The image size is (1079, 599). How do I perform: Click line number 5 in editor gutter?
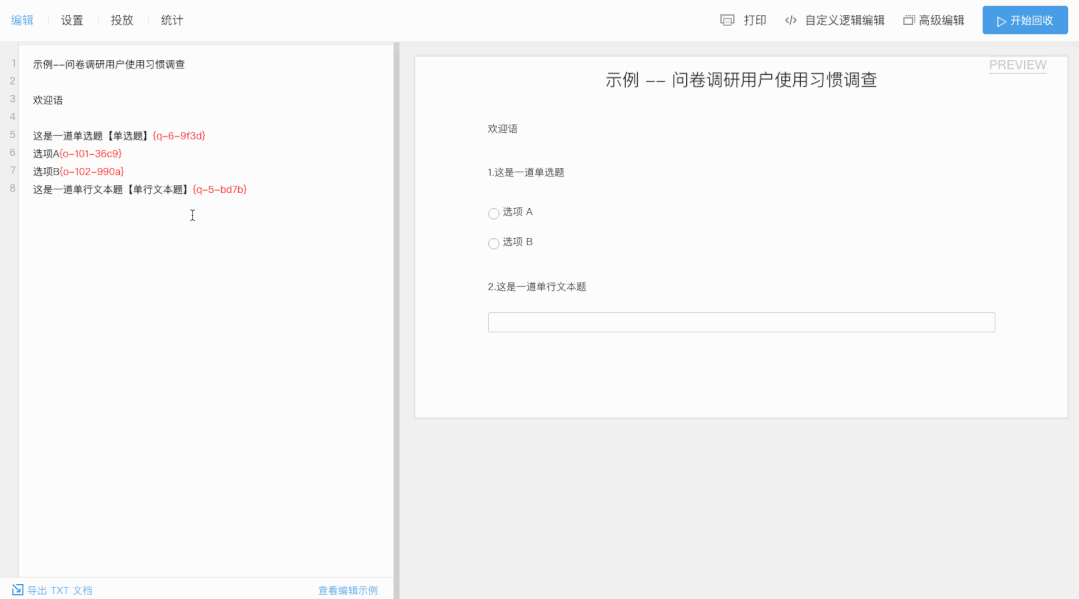12,134
